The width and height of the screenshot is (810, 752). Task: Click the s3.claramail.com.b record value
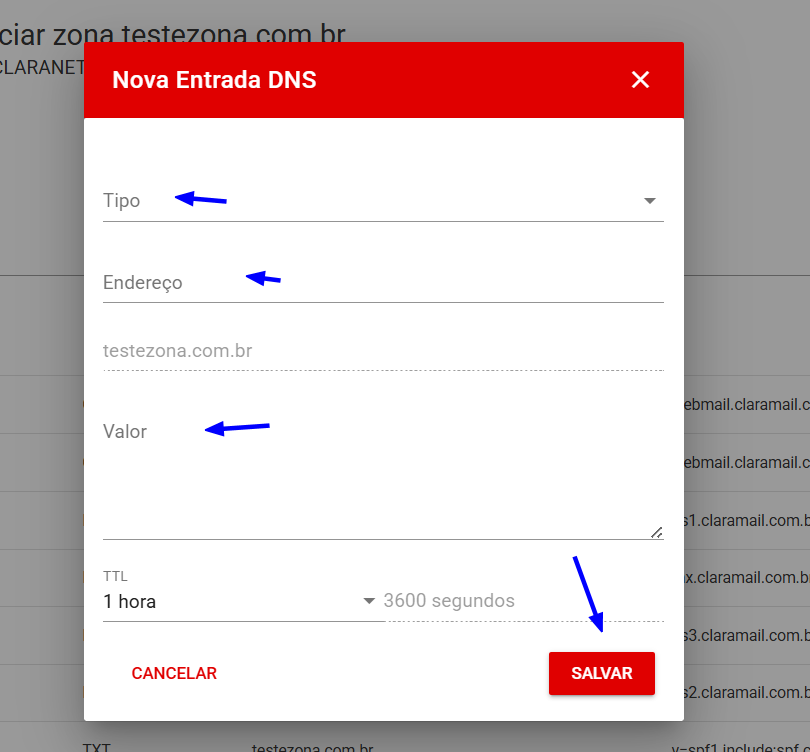[746, 636]
